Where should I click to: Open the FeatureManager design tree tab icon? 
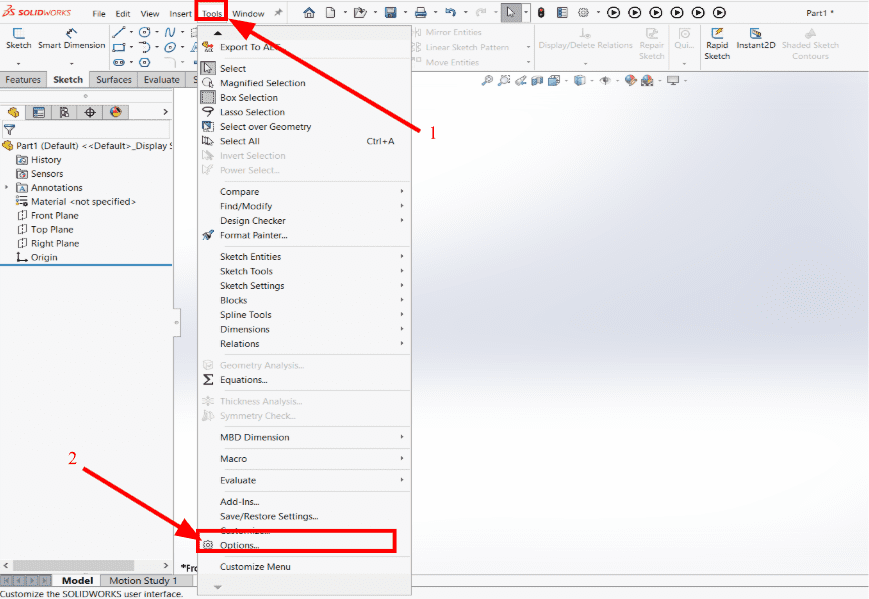coord(13,112)
